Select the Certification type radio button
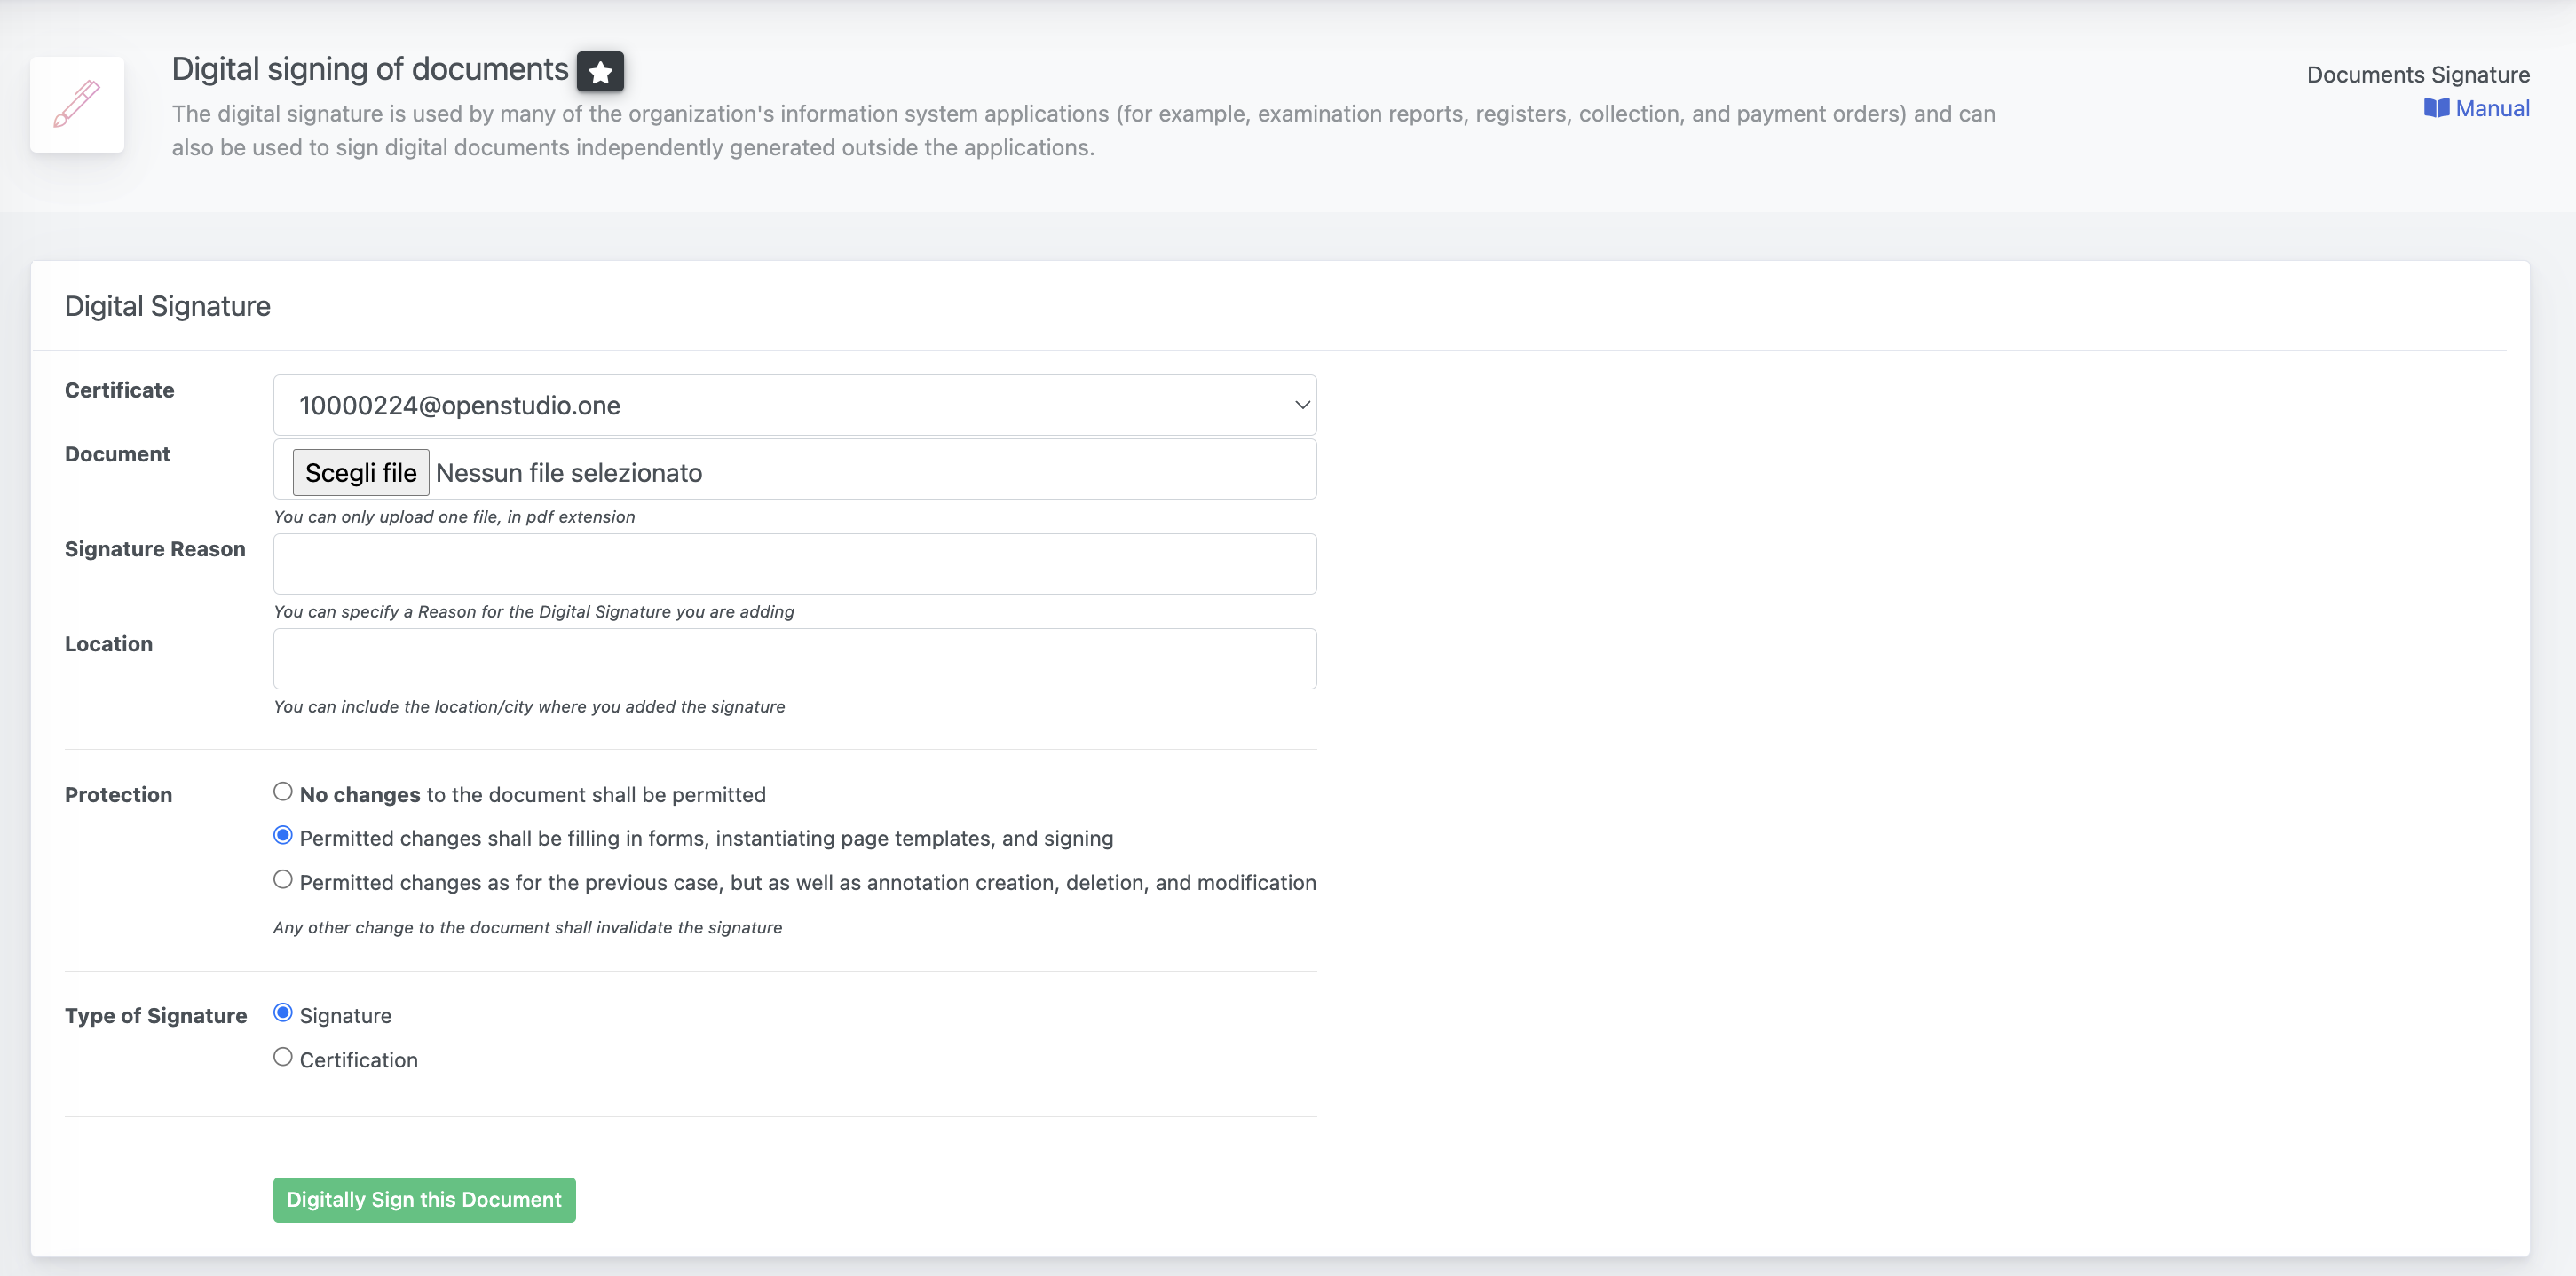2576x1276 pixels. [x=283, y=1057]
